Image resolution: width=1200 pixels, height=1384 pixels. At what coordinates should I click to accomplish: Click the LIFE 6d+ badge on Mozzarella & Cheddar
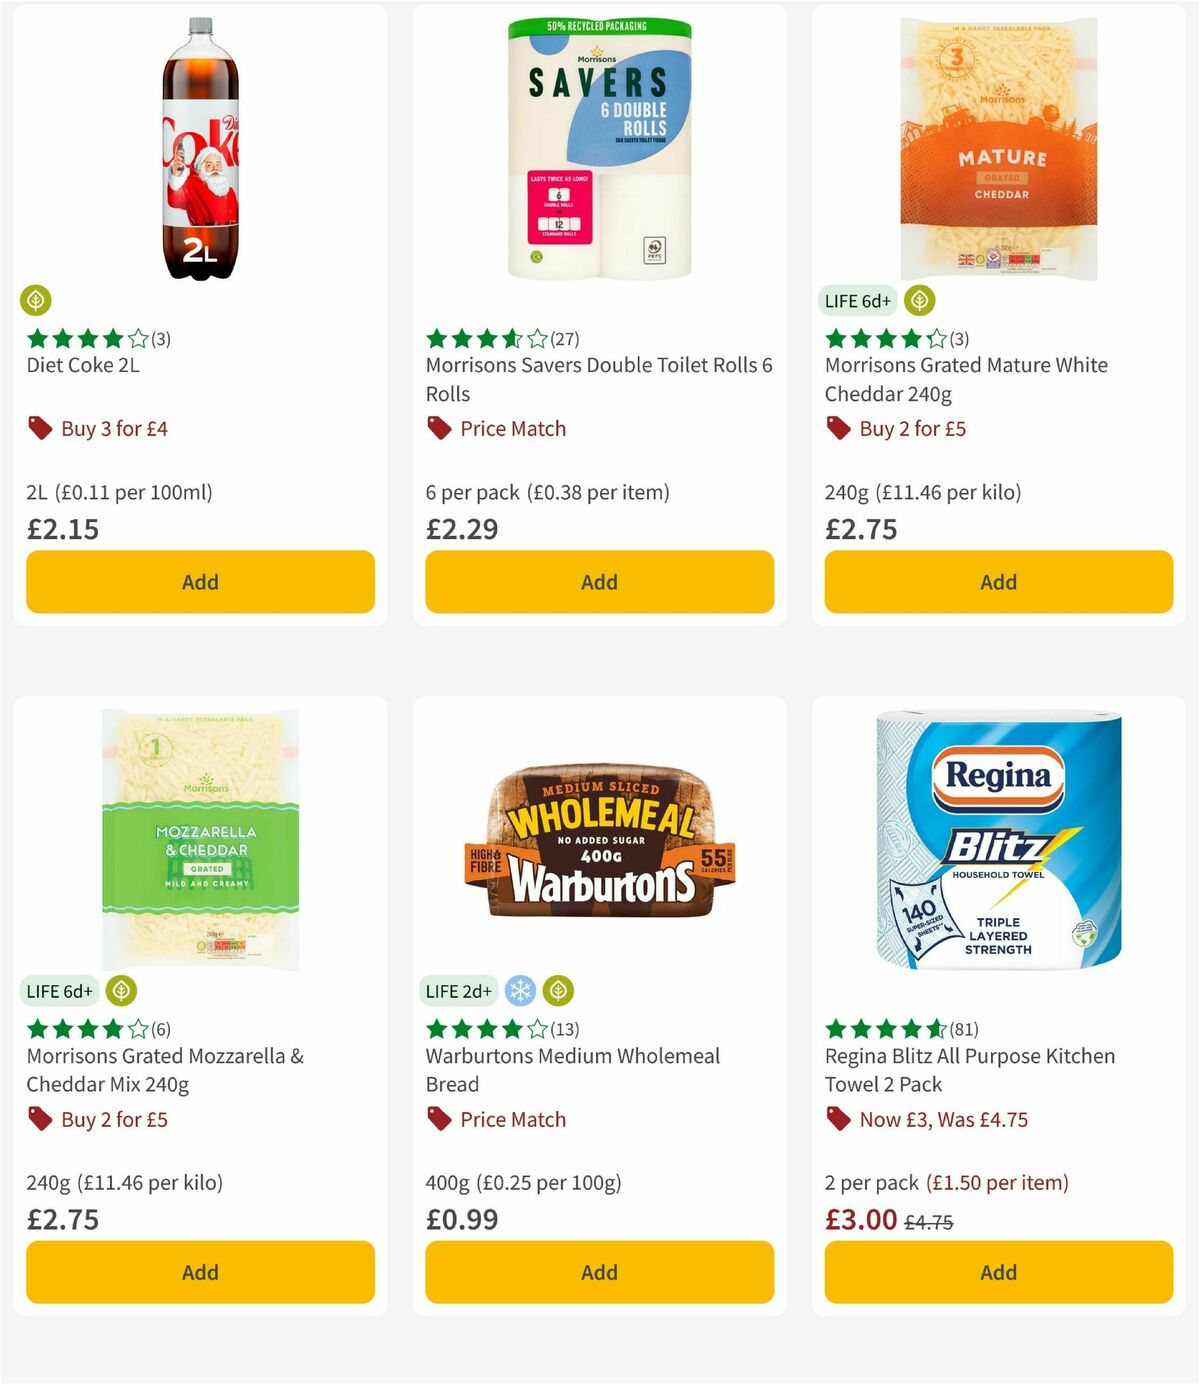point(59,991)
